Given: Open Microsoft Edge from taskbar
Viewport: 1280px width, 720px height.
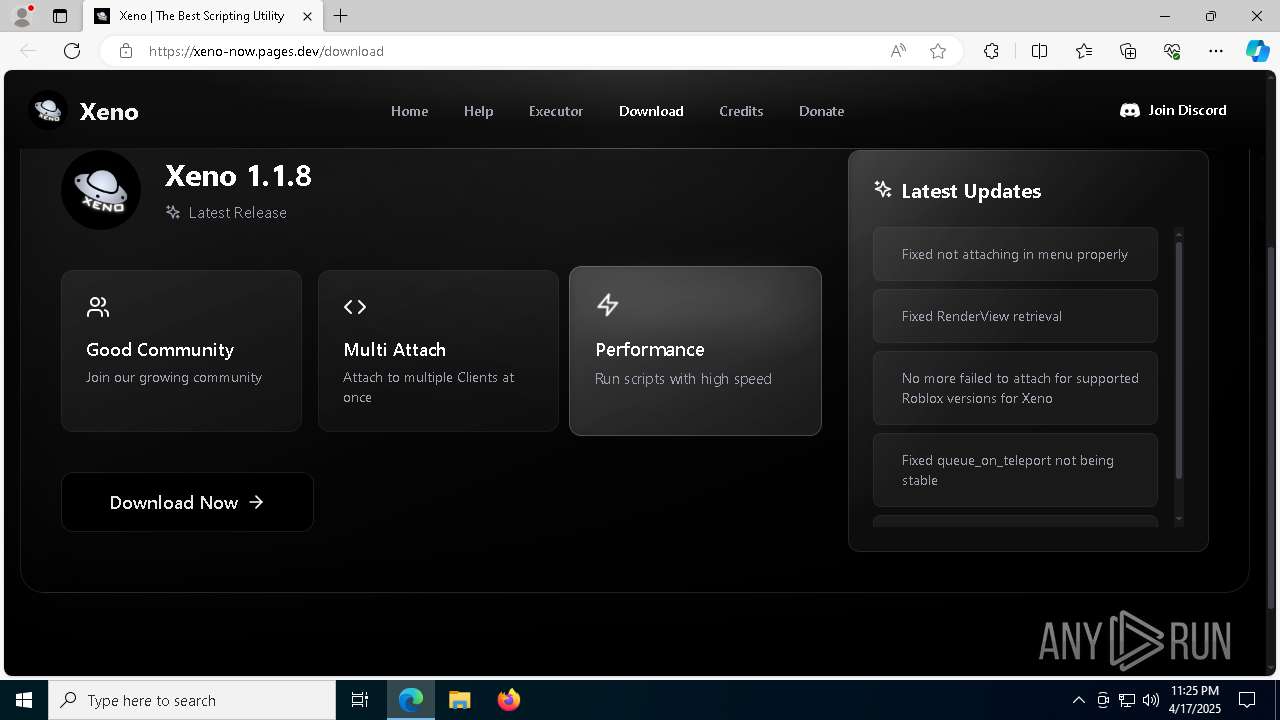Looking at the screenshot, I should click(411, 700).
